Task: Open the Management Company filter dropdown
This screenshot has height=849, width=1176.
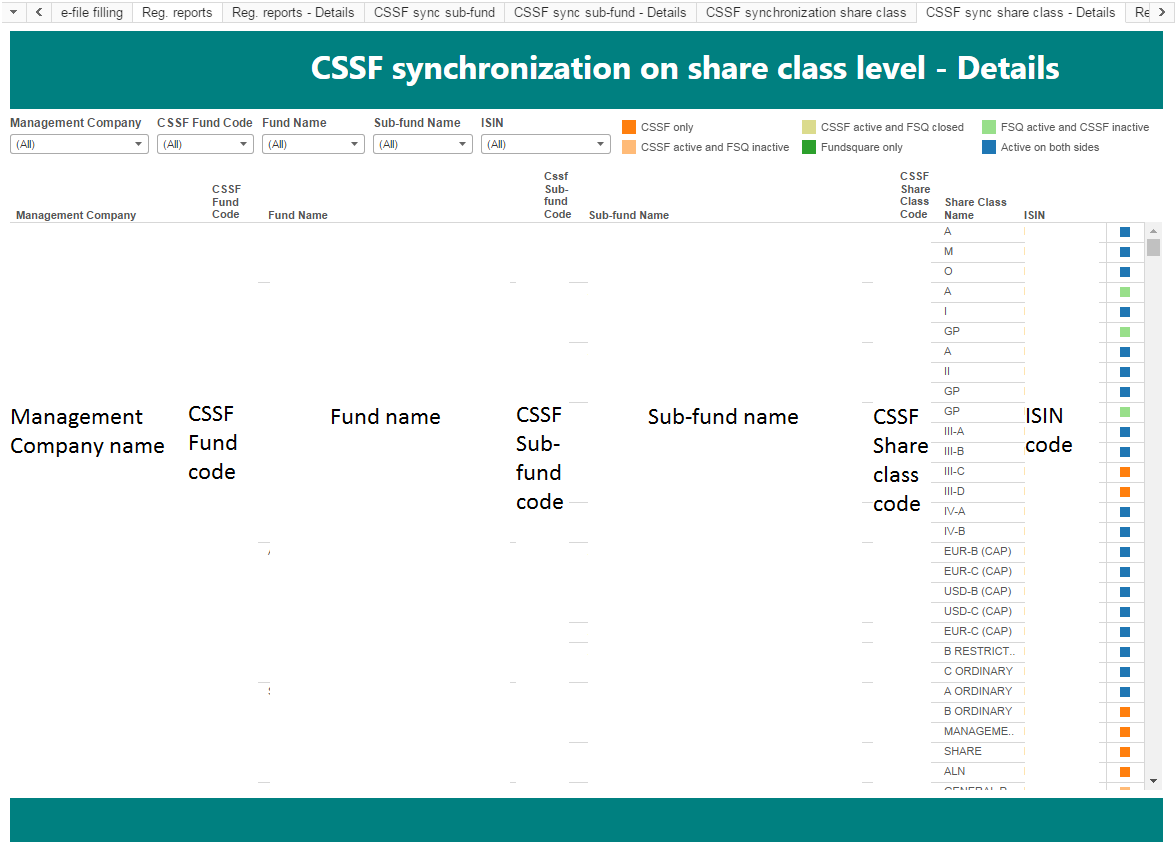Action: click(79, 144)
